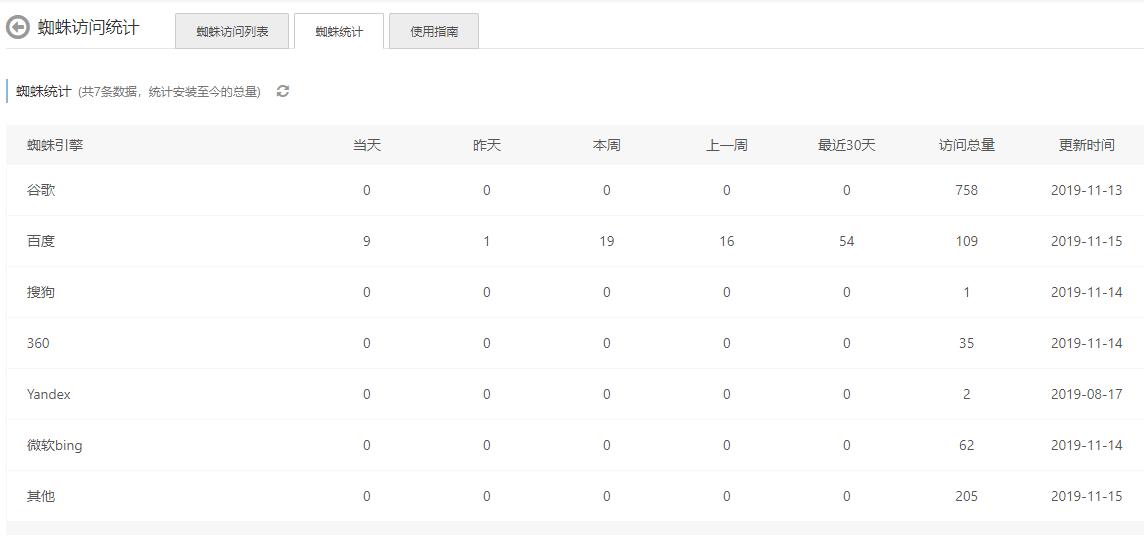Select the 谷歌 spider row
The height and width of the screenshot is (539, 1144).
point(41,190)
